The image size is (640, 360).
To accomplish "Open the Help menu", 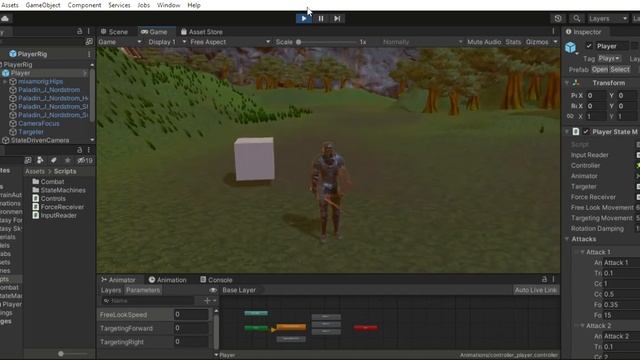I will pos(194,5).
